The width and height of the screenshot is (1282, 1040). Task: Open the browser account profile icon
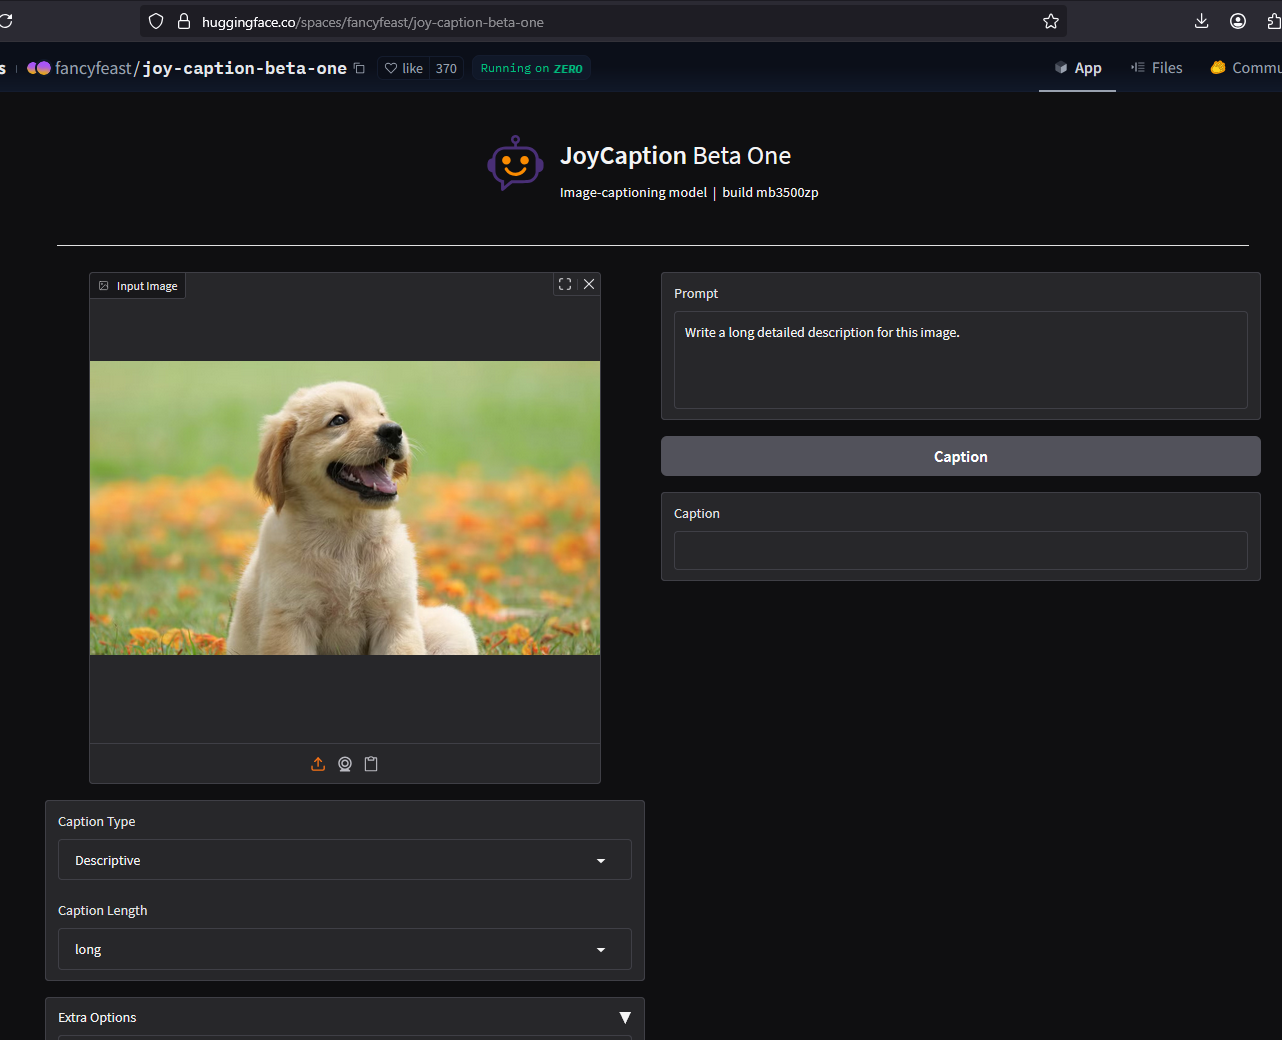pos(1238,21)
